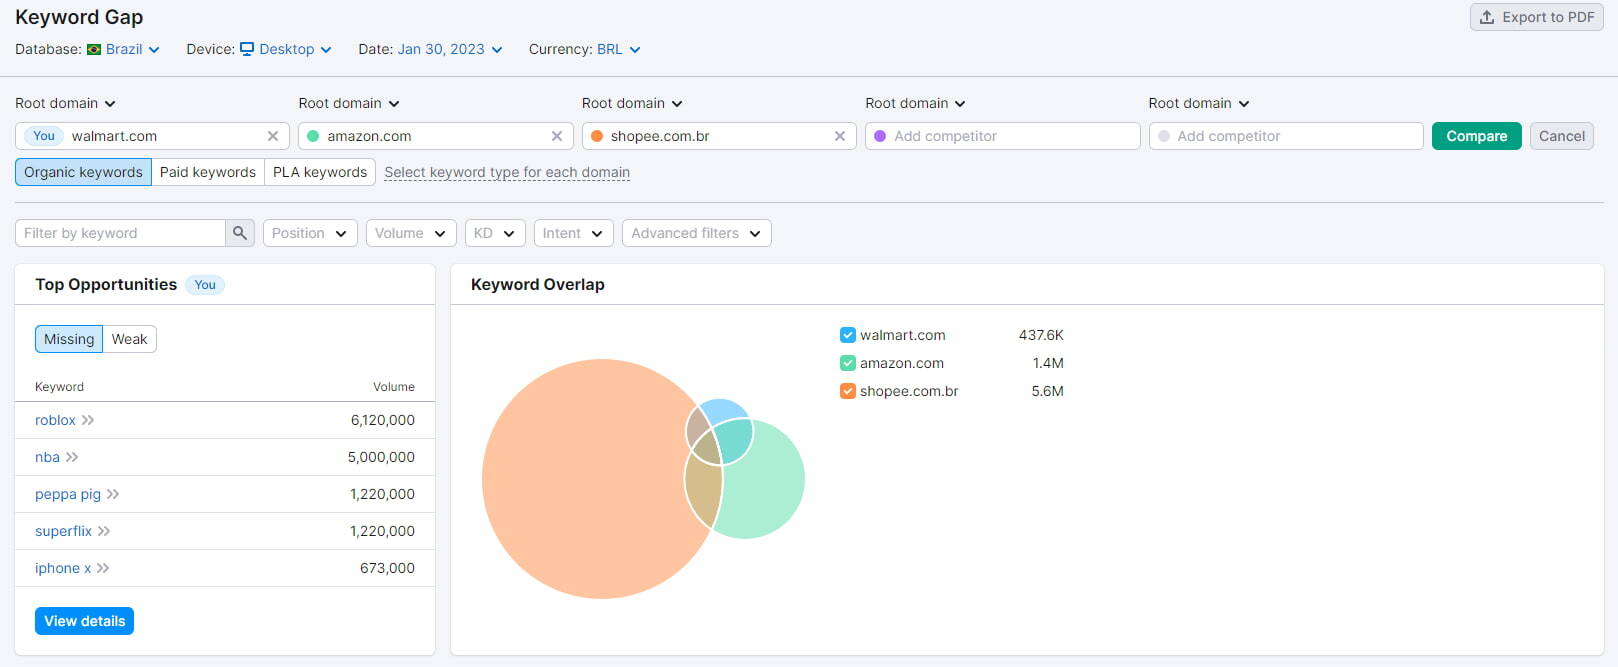Click the Cancel button
The width and height of the screenshot is (1618, 667).
[x=1562, y=136]
